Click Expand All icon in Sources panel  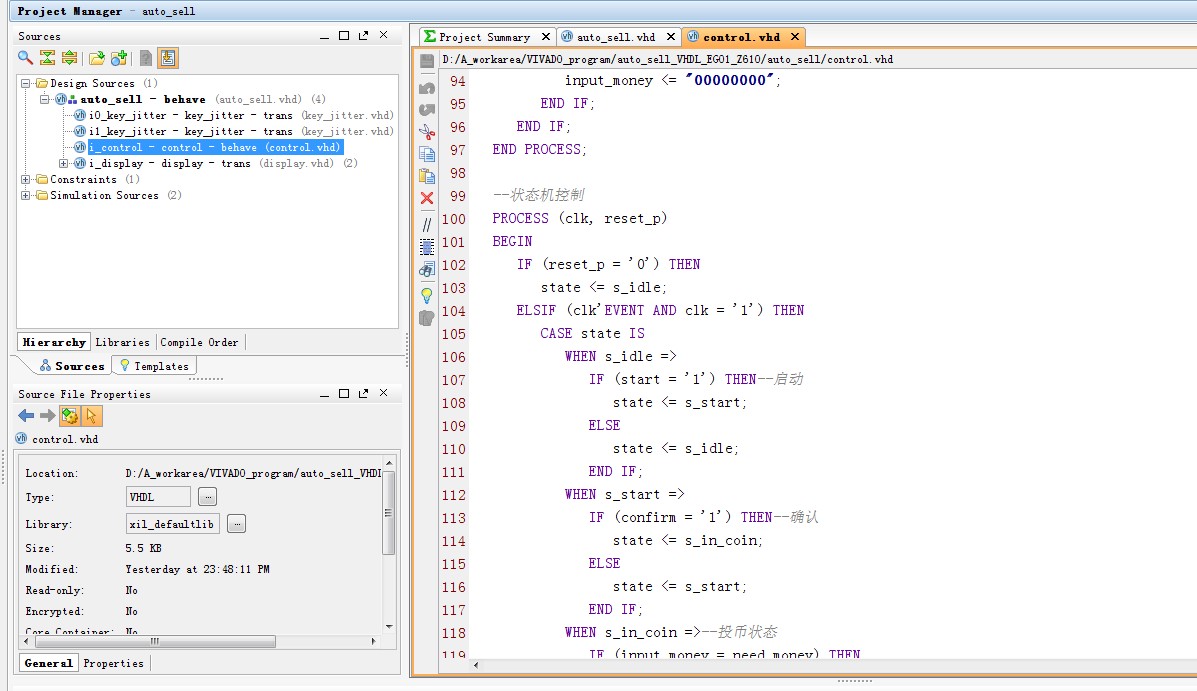tap(69, 58)
